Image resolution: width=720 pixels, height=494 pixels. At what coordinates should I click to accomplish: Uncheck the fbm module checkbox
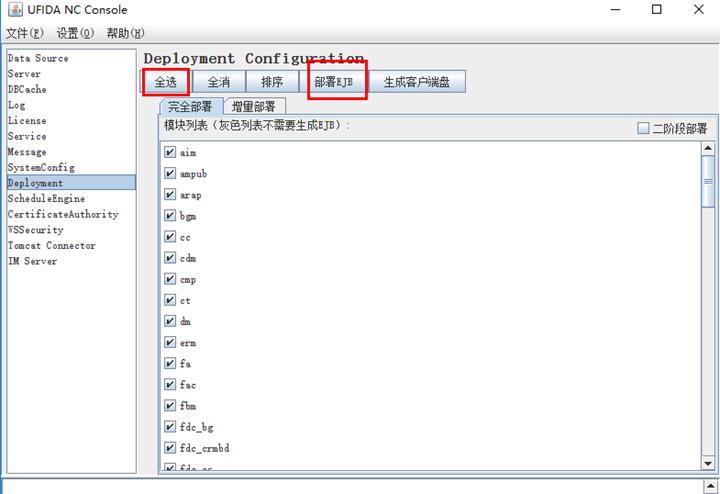click(x=170, y=405)
